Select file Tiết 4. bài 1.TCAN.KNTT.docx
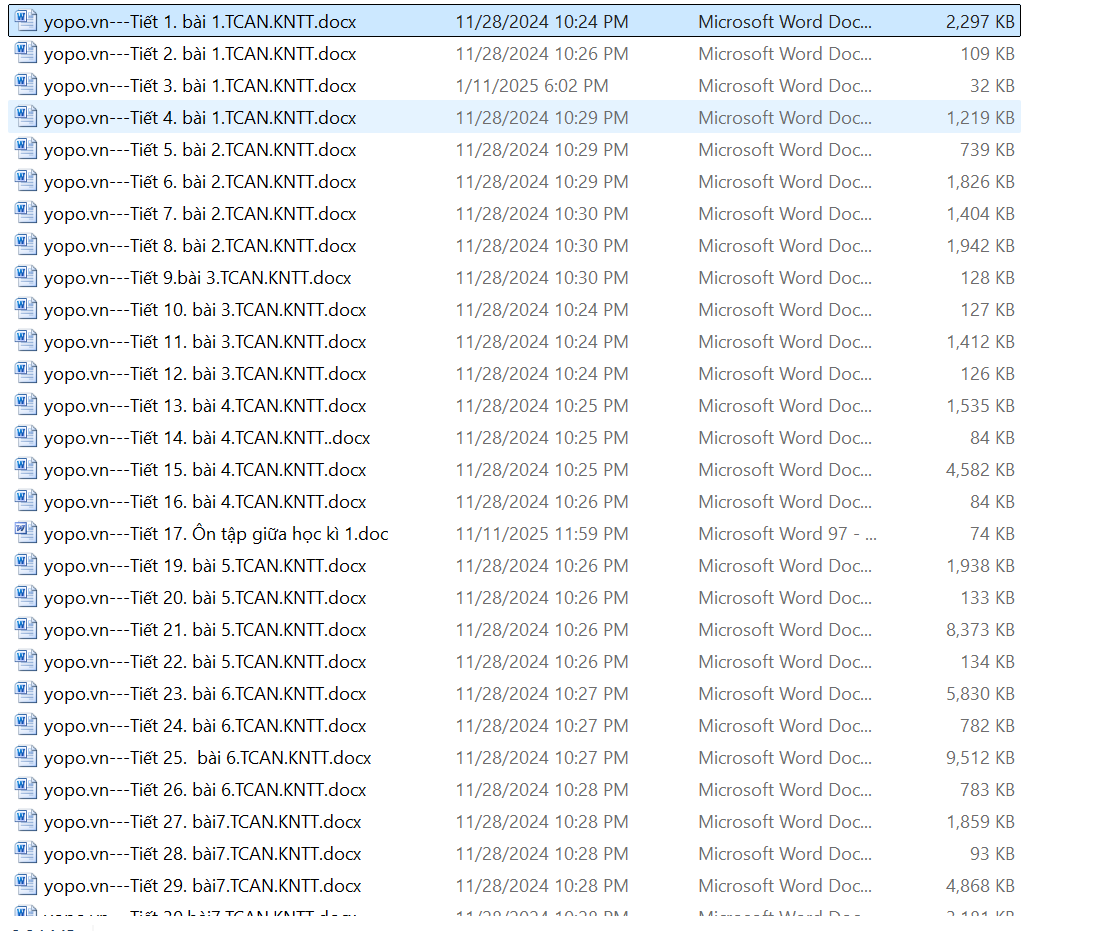Viewport: 1113px width, 931px height. [200, 118]
